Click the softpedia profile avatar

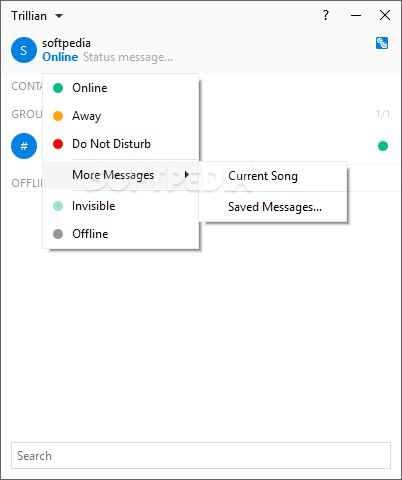coord(24,50)
